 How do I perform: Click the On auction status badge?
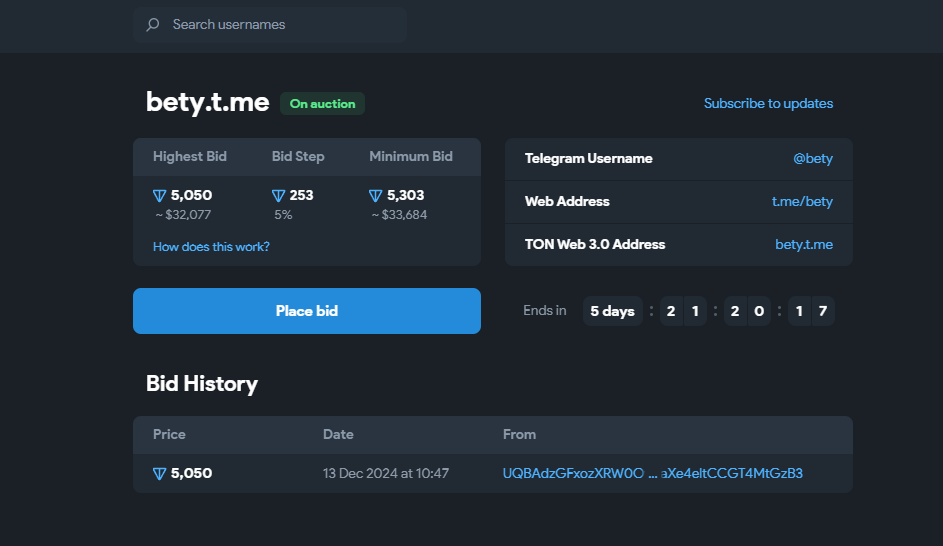click(322, 103)
